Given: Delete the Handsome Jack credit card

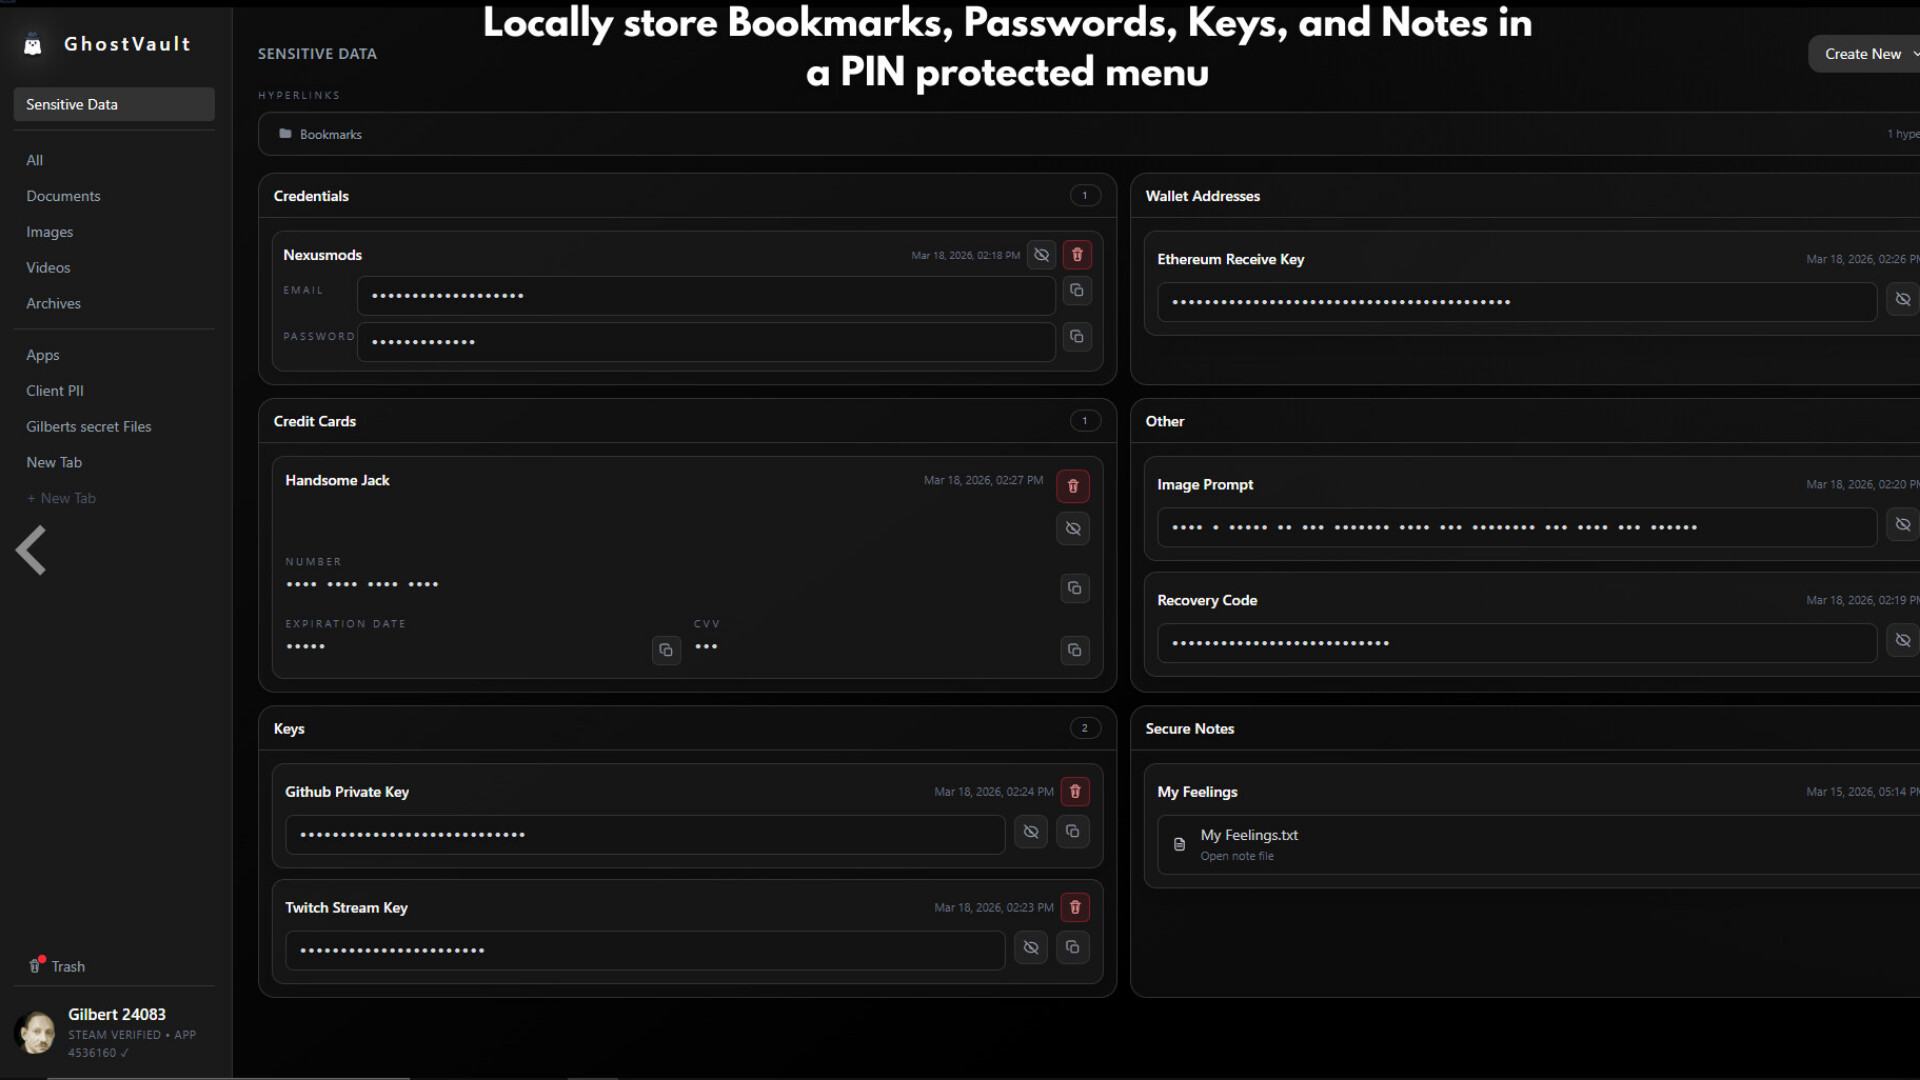Looking at the screenshot, I should [x=1072, y=486].
